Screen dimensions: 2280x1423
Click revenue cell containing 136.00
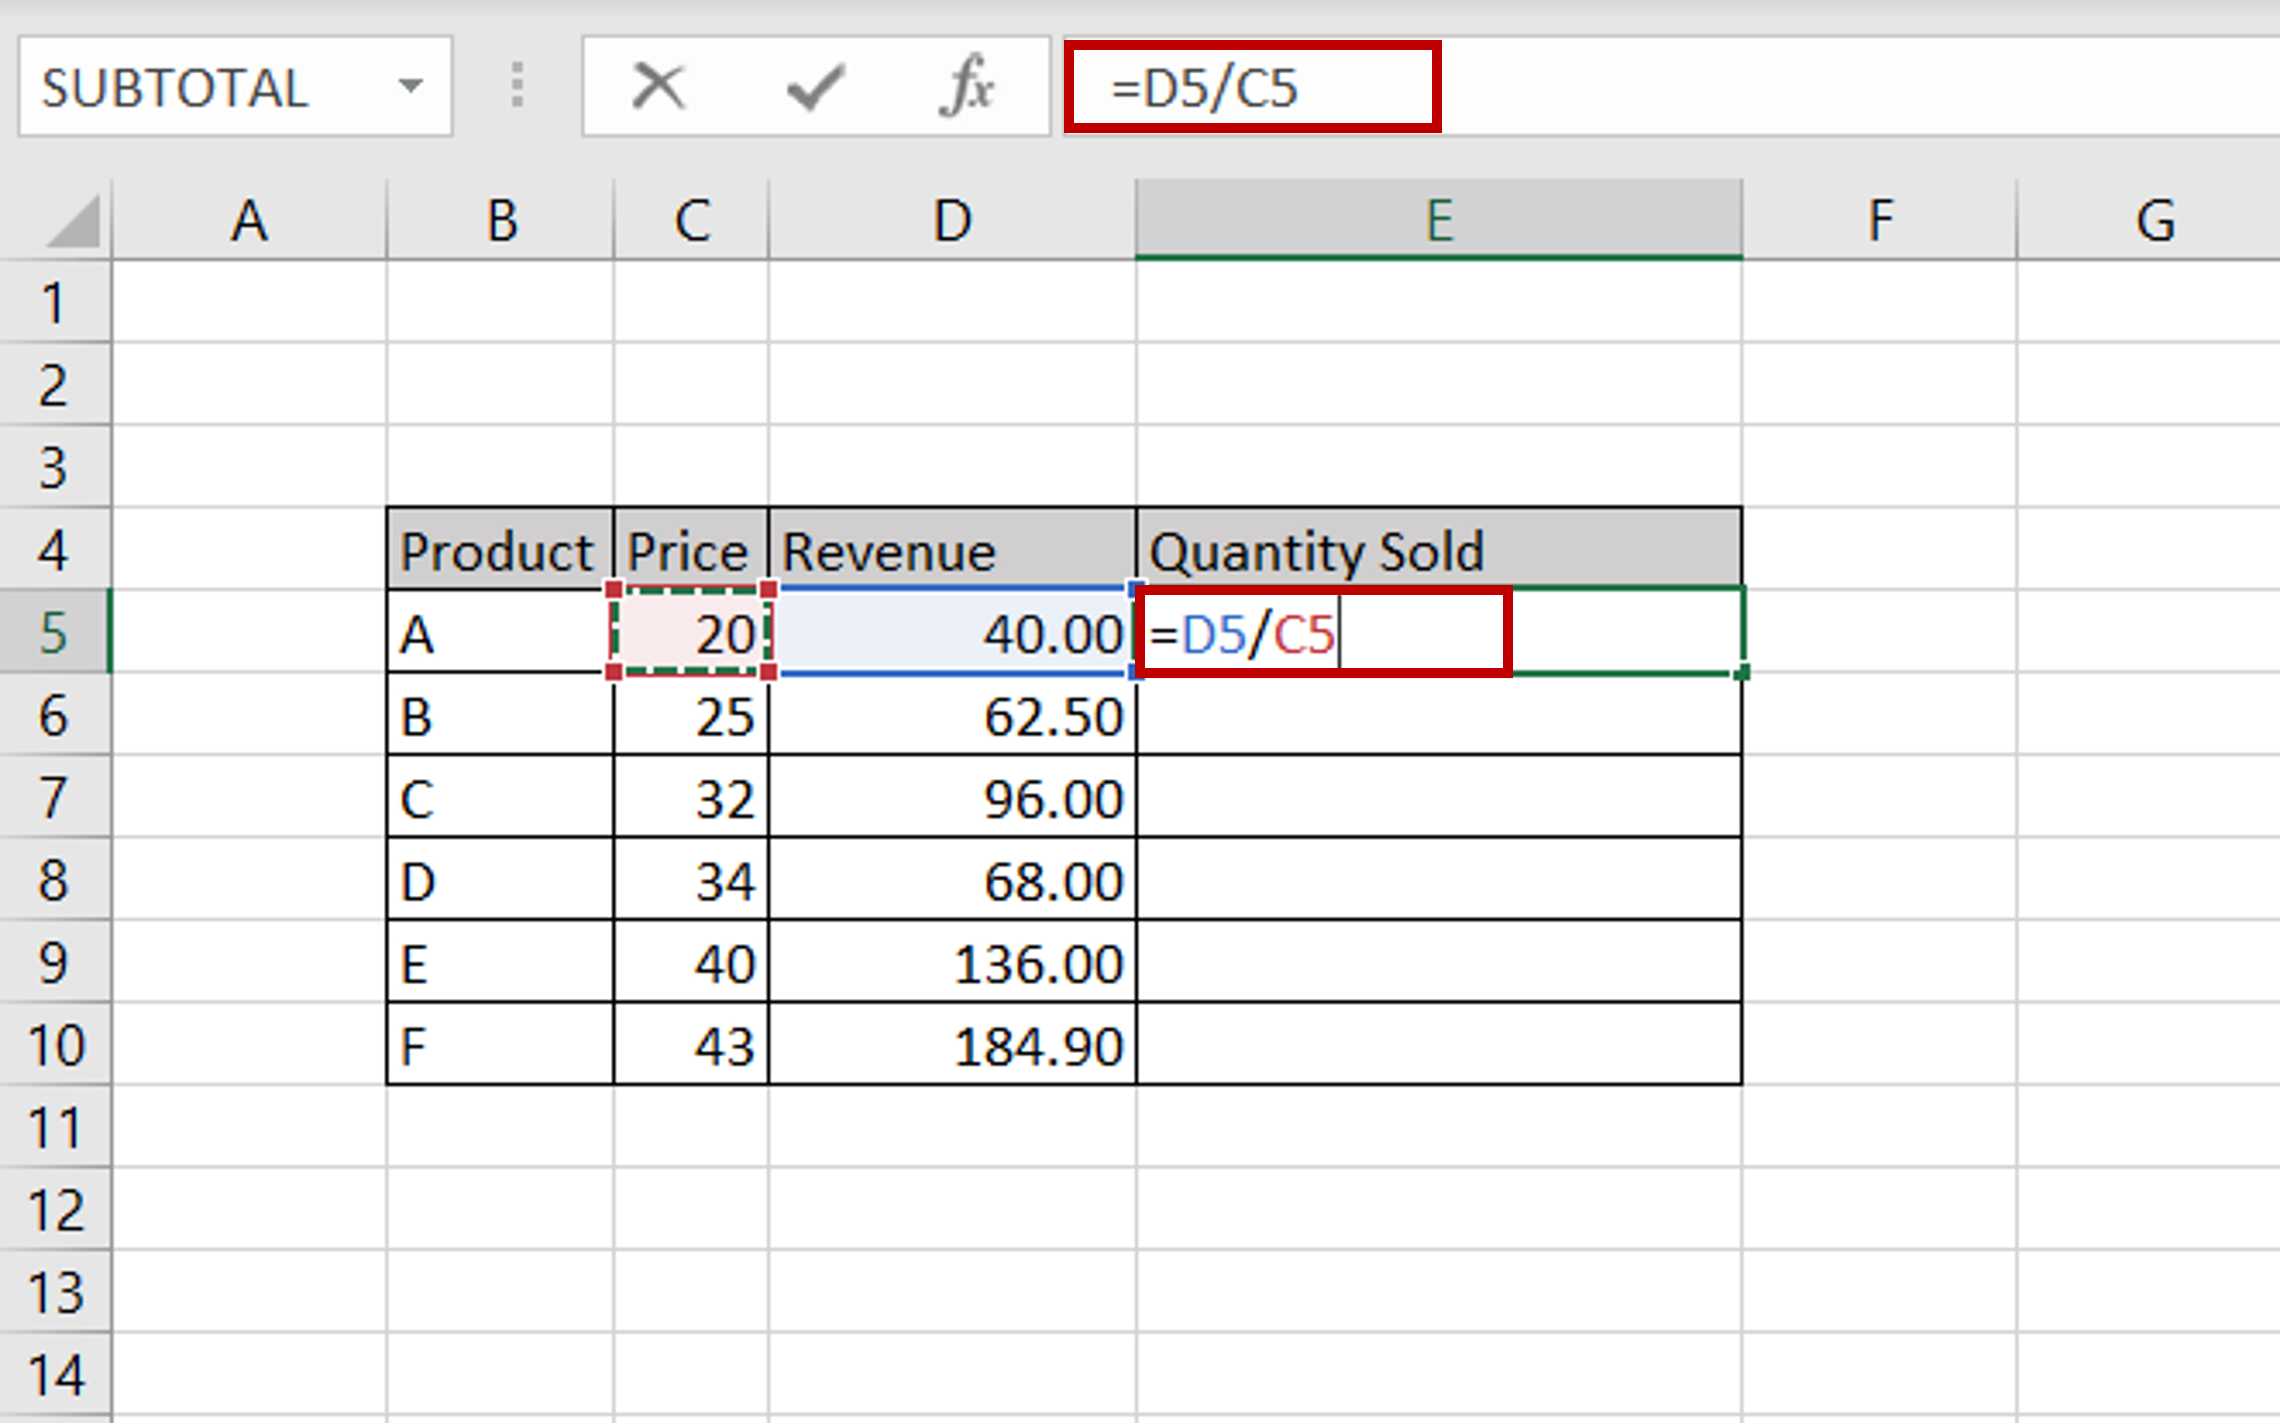pyautogui.click(x=952, y=963)
